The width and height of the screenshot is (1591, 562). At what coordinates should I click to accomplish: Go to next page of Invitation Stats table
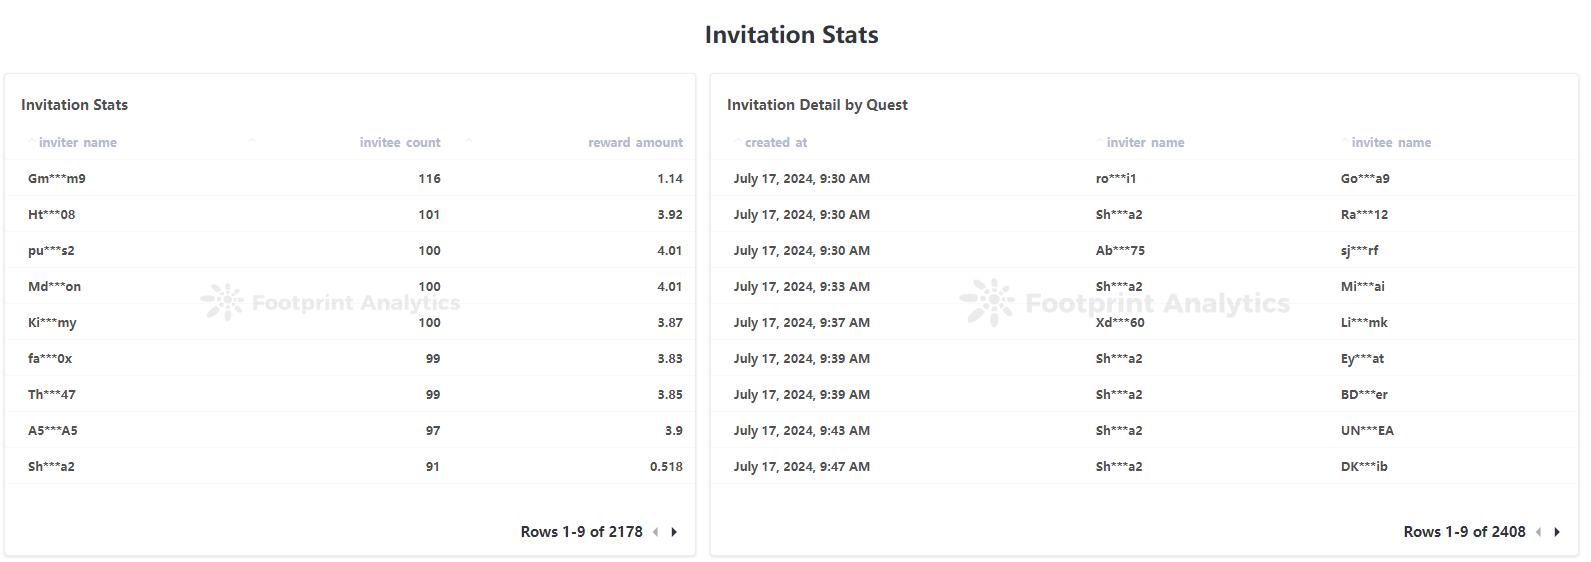[674, 532]
